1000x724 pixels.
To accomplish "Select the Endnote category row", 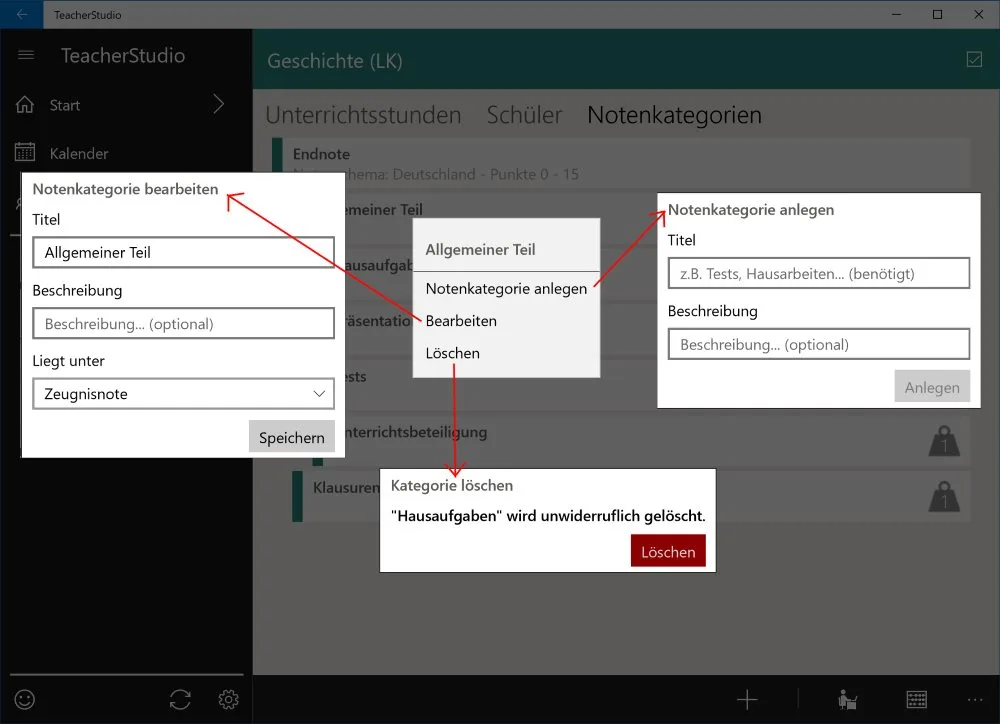I will click(x=621, y=164).
